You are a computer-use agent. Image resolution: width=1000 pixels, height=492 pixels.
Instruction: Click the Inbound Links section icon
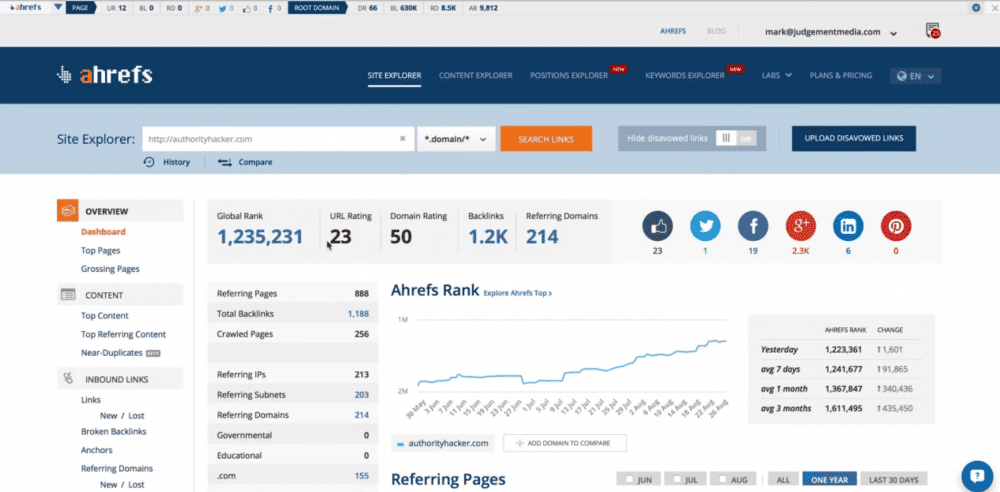click(x=68, y=379)
